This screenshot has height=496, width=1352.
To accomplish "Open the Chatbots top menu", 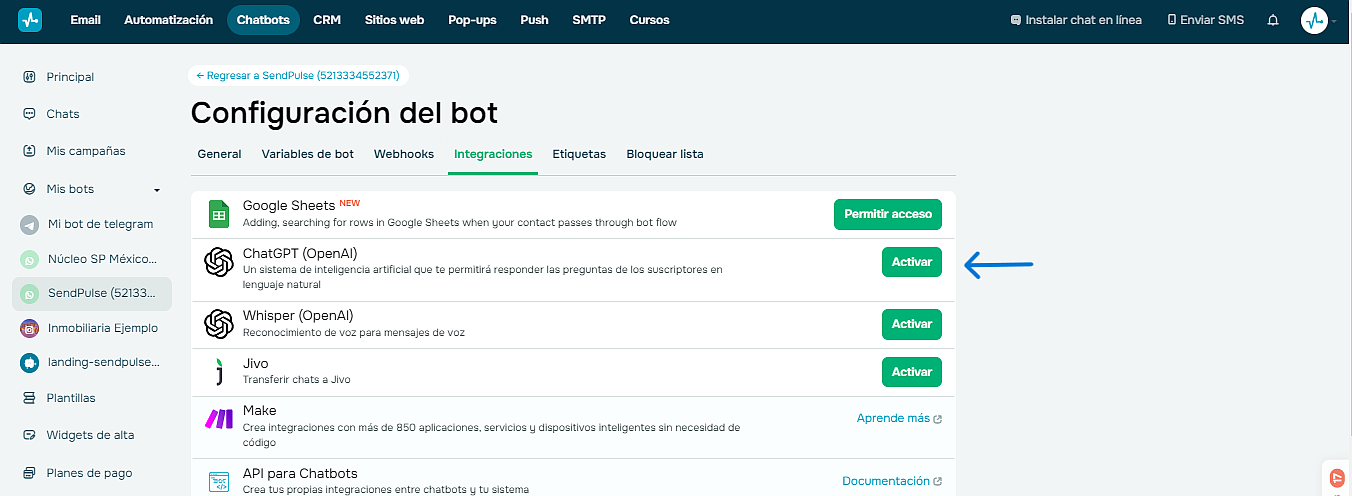I will tap(263, 20).
